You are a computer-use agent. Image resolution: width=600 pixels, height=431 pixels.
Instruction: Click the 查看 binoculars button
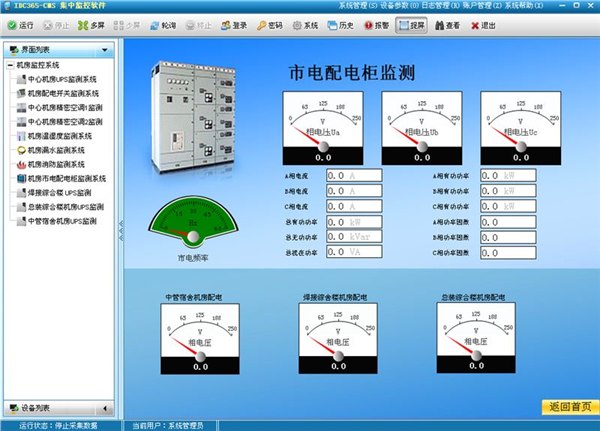(x=447, y=26)
